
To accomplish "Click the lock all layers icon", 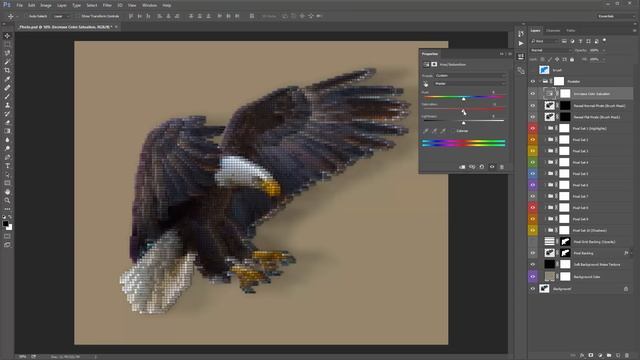I will (x=572, y=60).
